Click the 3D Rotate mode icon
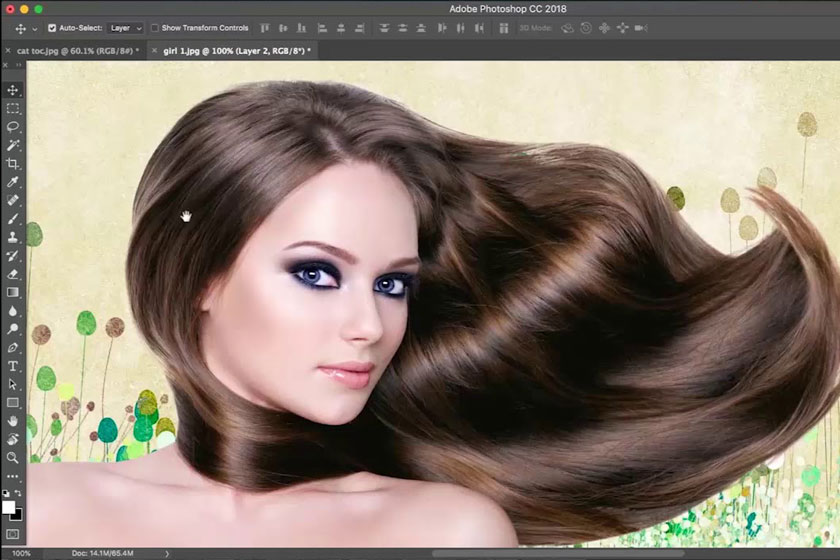The height and width of the screenshot is (560, 840). [x=567, y=28]
